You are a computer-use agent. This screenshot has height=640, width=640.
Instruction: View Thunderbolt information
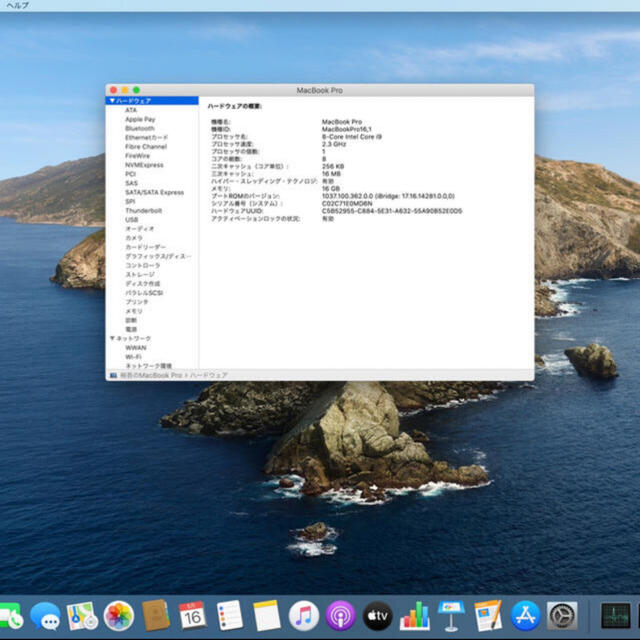click(x=144, y=211)
